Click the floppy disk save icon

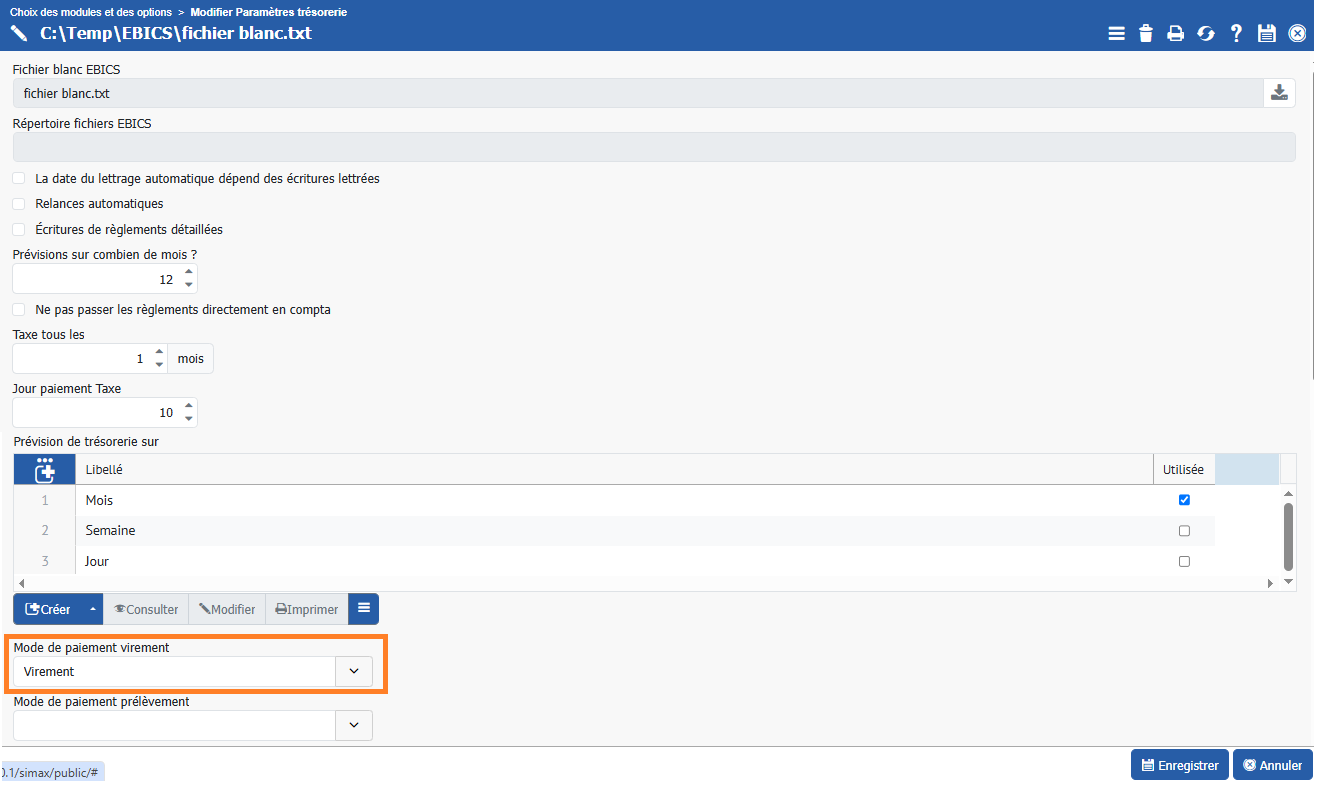[1267, 34]
